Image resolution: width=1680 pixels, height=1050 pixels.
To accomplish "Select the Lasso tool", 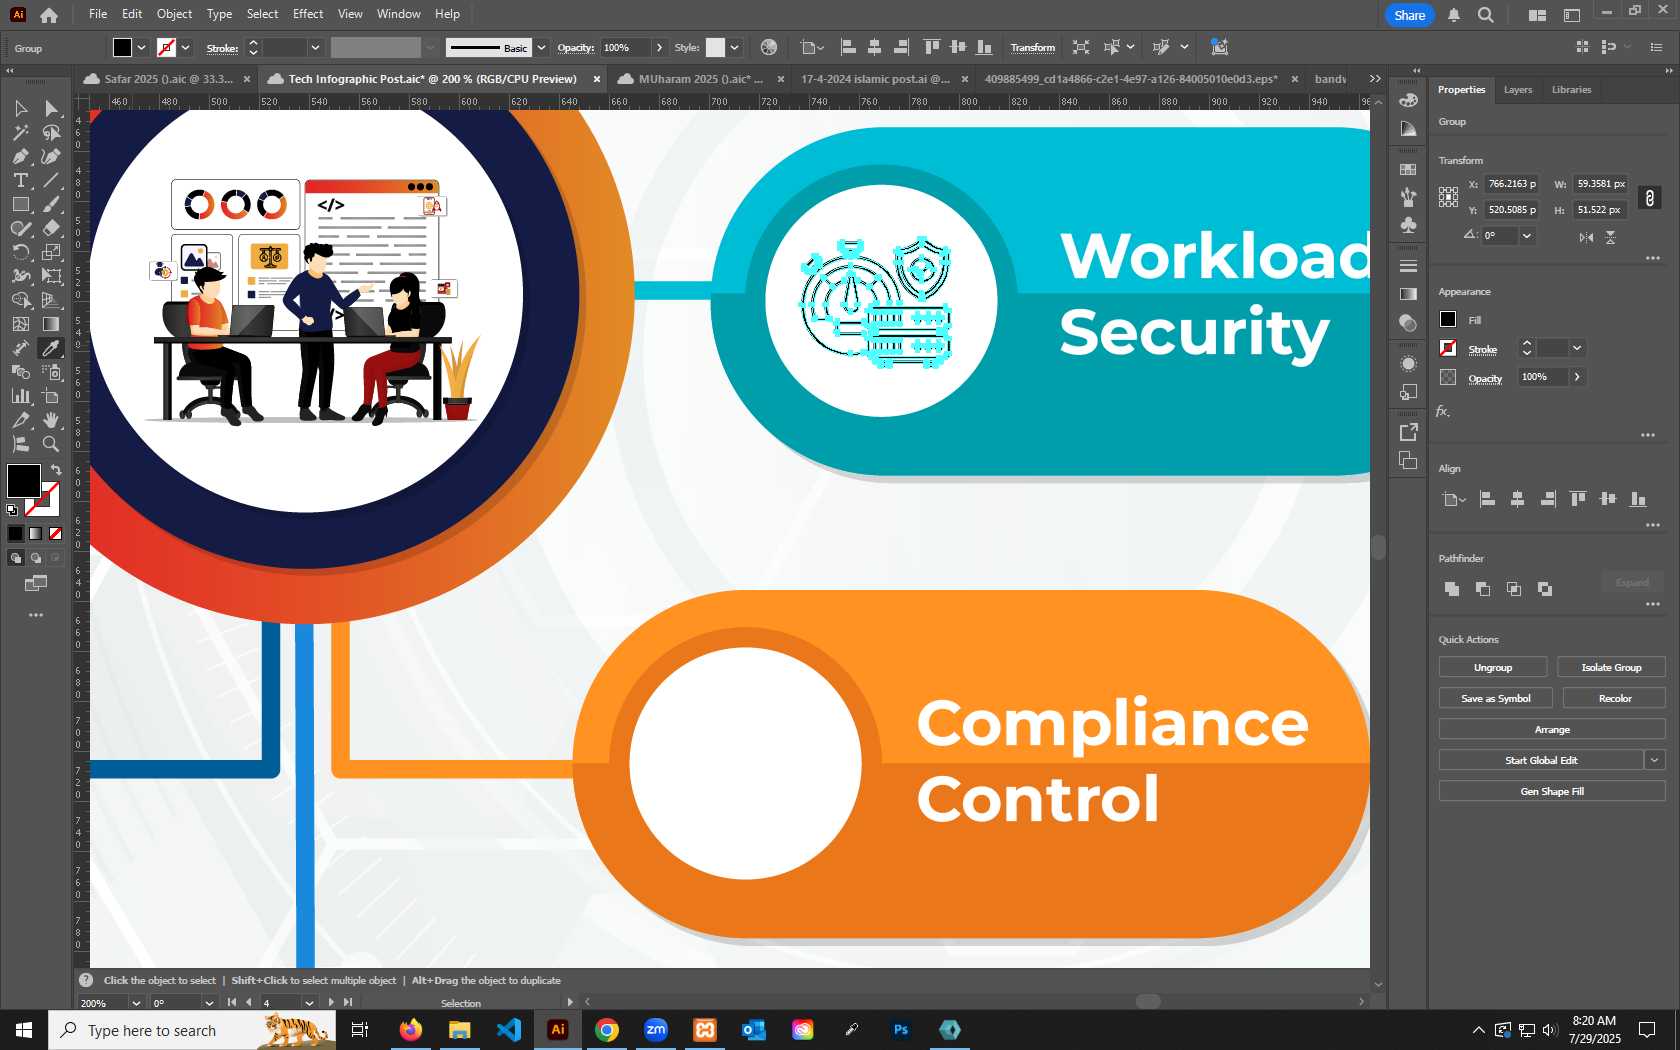I will [51, 132].
